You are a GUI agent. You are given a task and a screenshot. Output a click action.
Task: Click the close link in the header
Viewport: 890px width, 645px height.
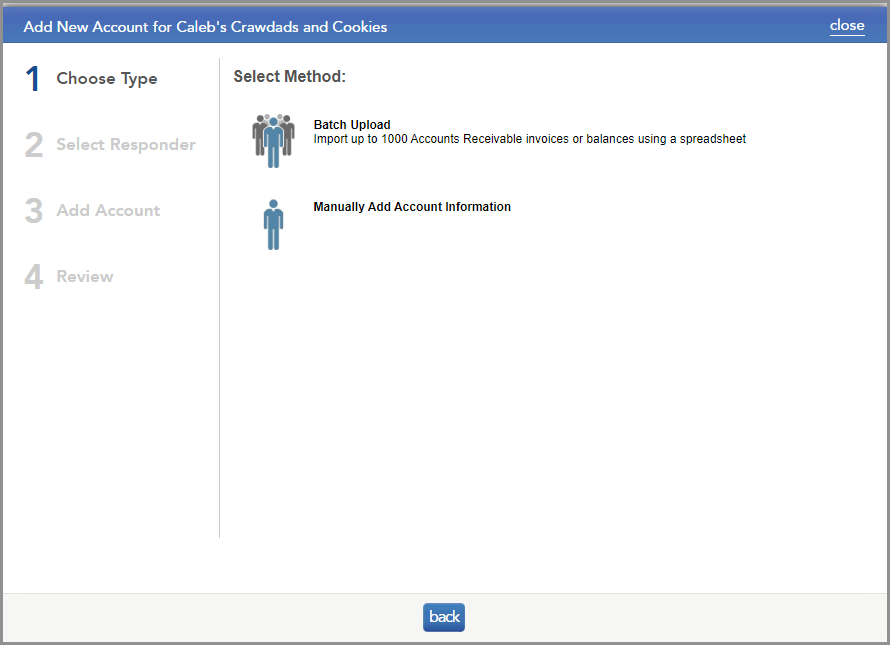point(847,25)
